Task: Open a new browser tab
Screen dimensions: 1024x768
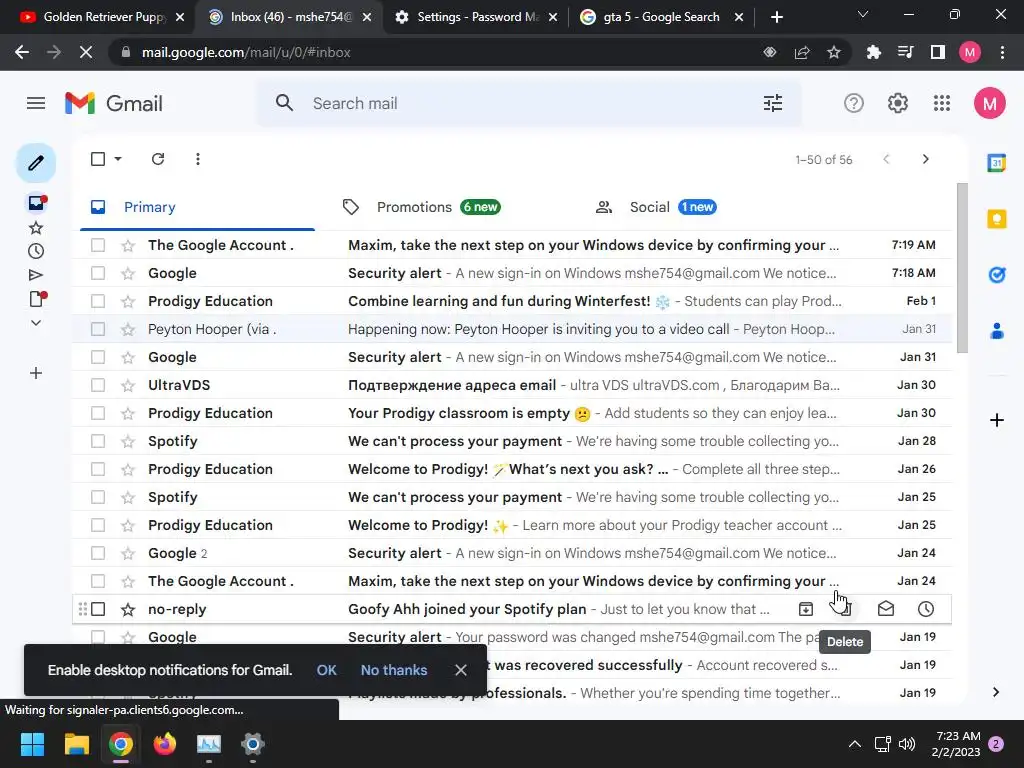Action: [776, 17]
